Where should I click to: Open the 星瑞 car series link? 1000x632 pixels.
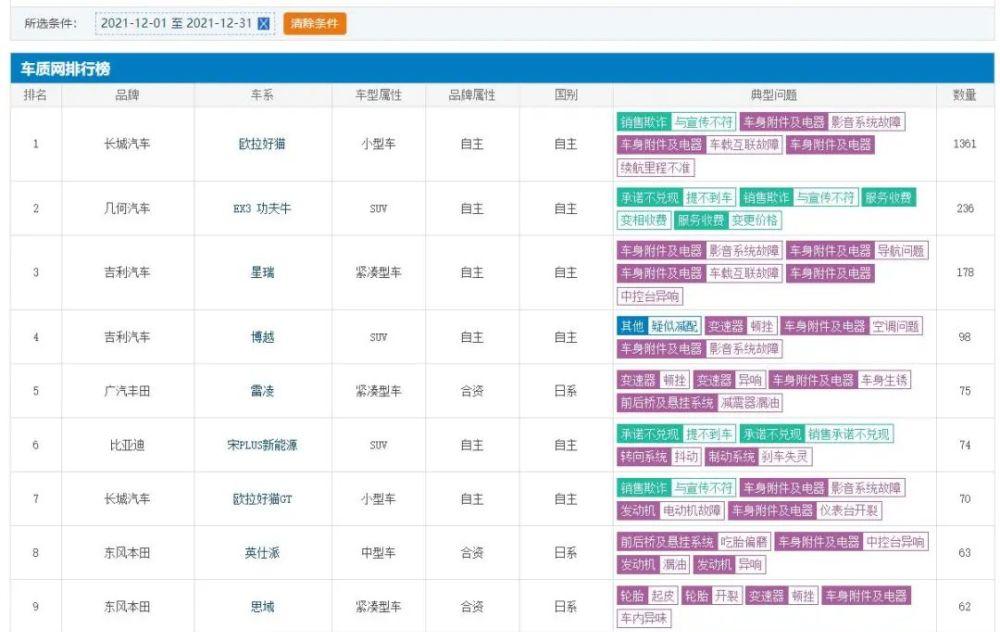tap(262, 273)
